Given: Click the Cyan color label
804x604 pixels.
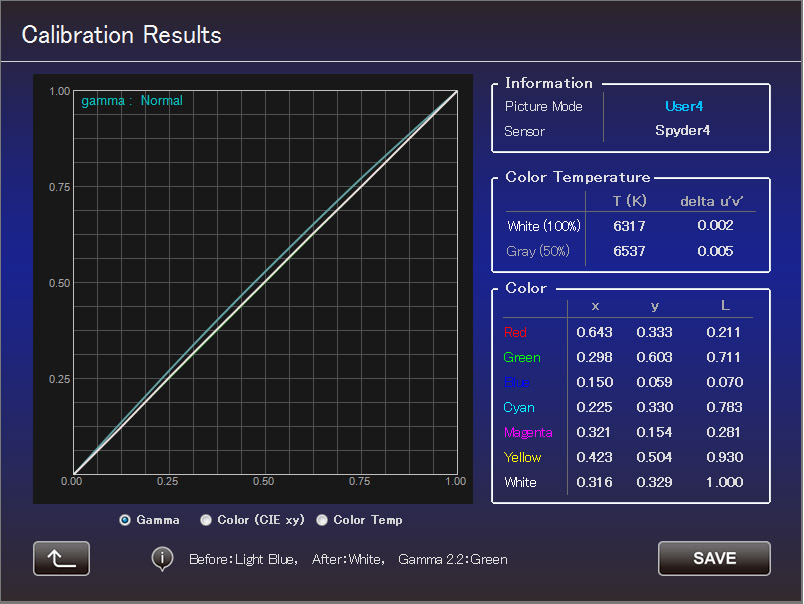Looking at the screenshot, I should pyautogui.click(x=519, y=407).
